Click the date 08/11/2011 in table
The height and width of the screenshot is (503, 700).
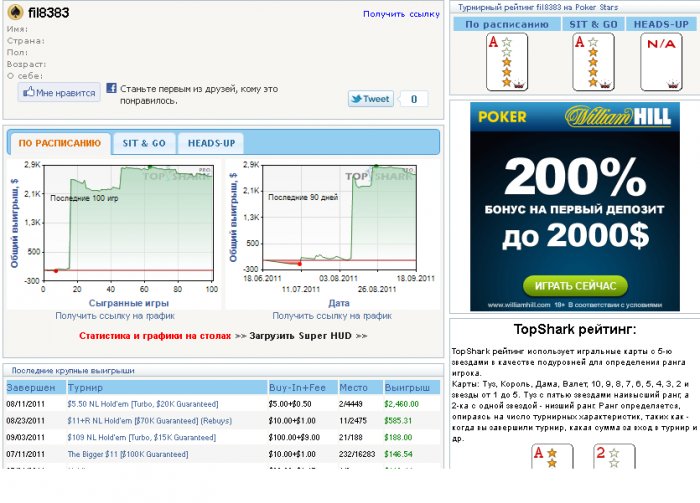(25, 404)
